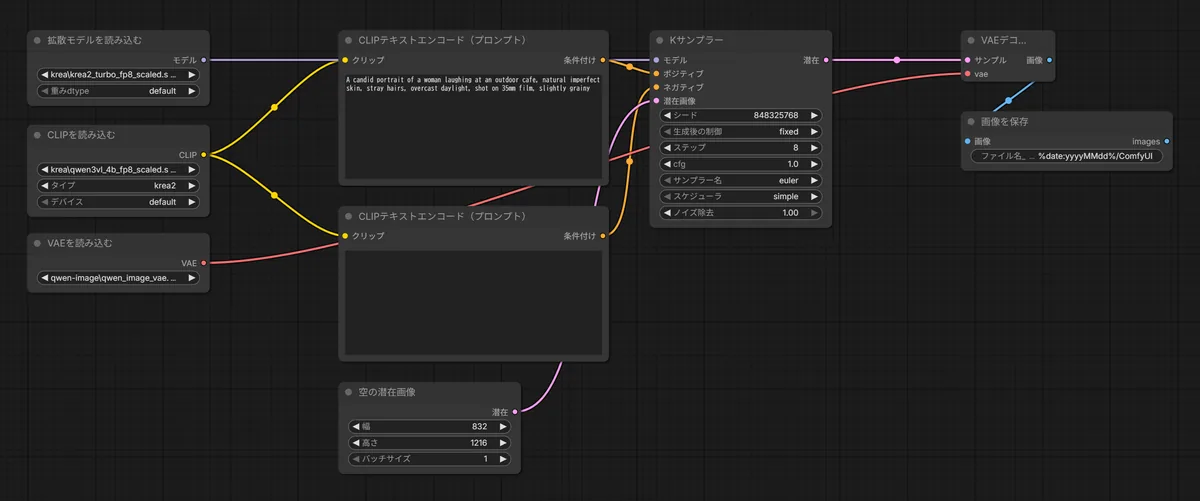
Task: Increase 幅 with its right arrow
Action: tap(503, 427)
